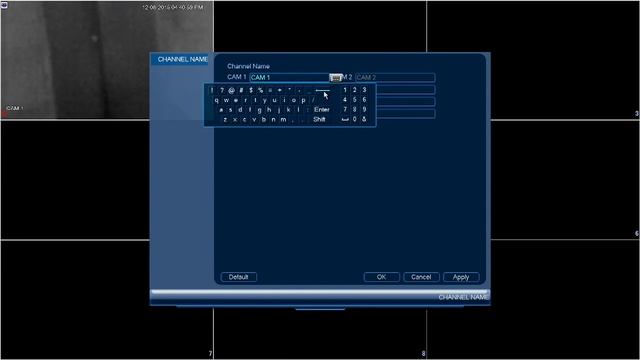Tap the letter f key
This screenshot has width=640, height=360.
pyautogui.click(x=250, y=110)
